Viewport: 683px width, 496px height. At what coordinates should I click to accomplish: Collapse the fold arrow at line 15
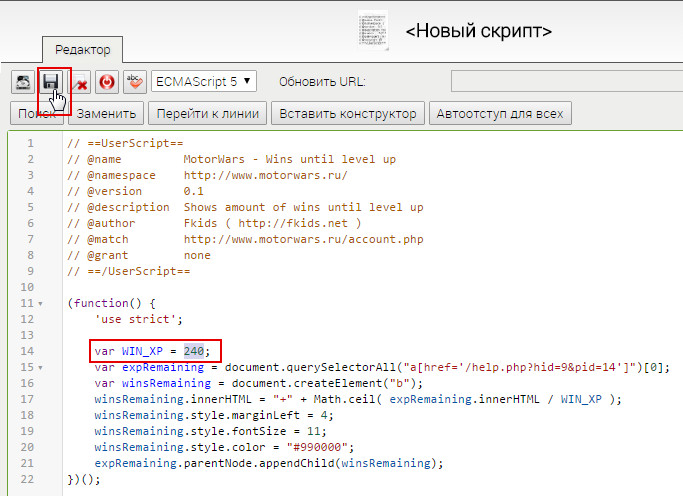[41, 368]
